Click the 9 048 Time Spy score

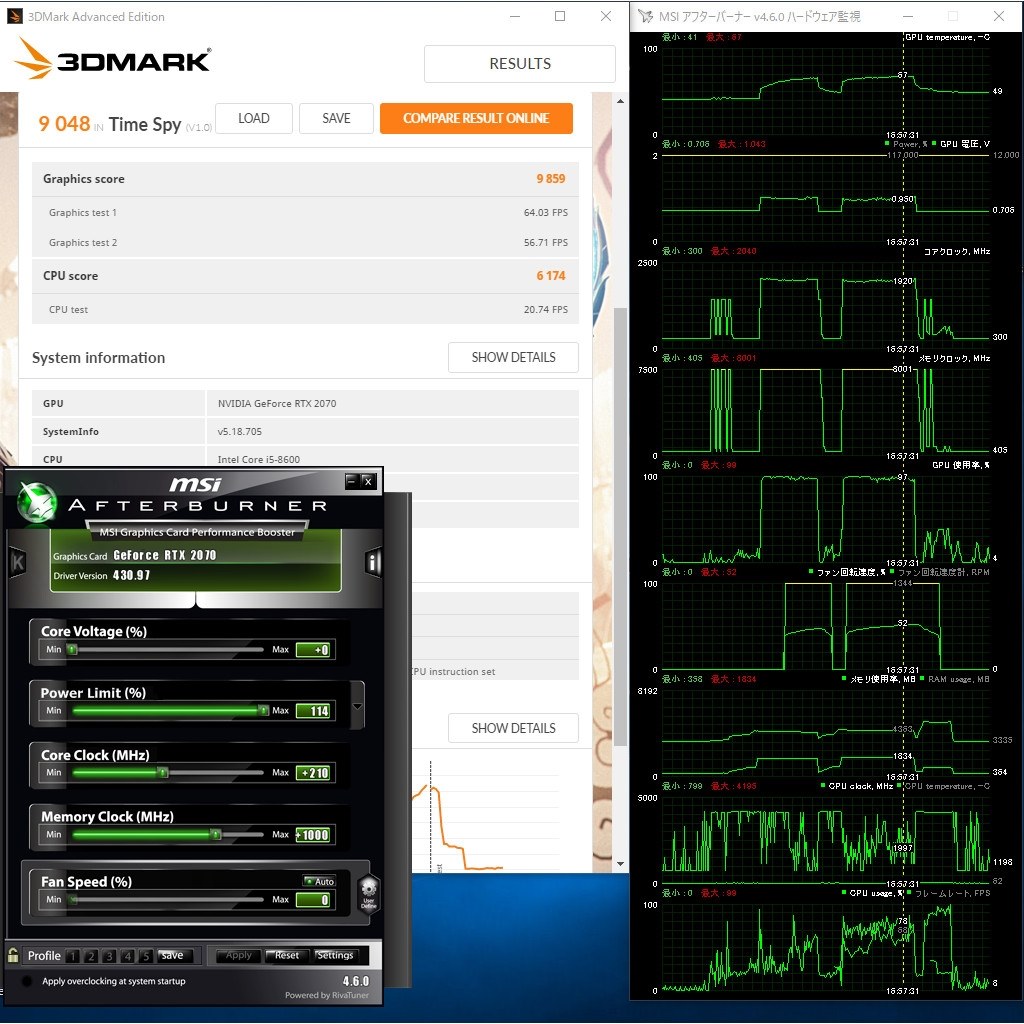64,123
